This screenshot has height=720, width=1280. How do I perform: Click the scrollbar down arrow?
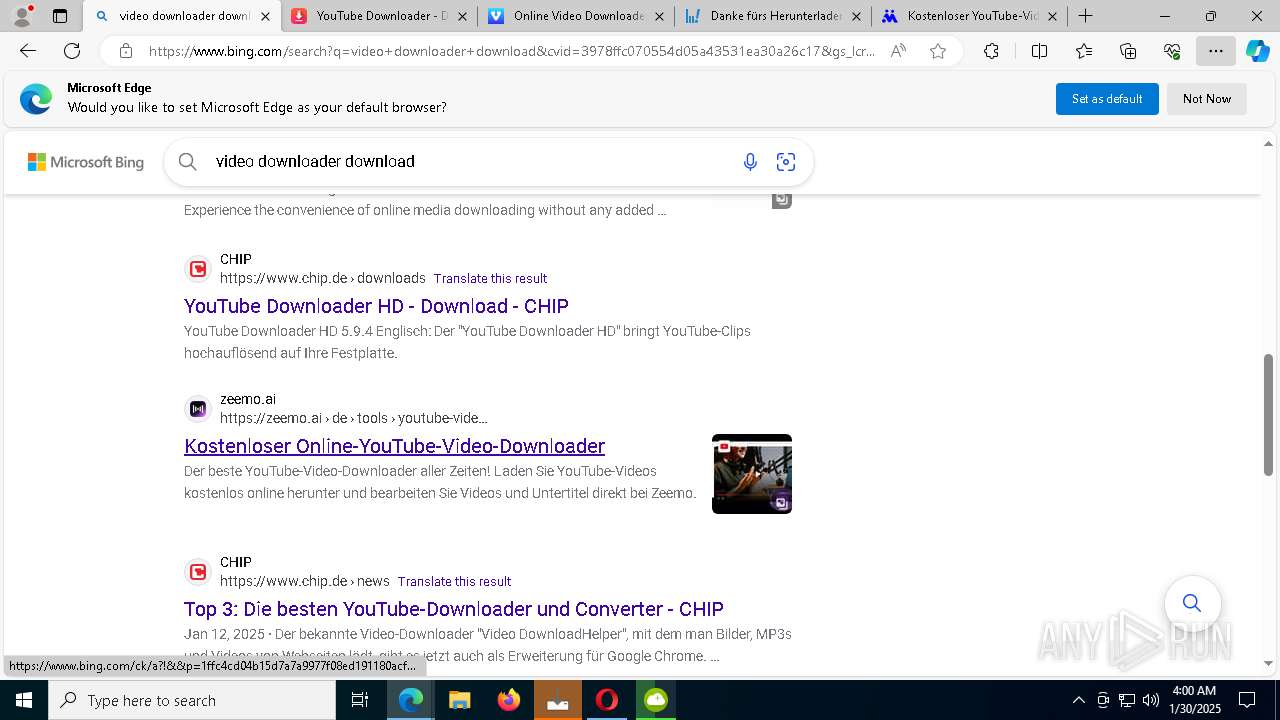pos(1269,663)
